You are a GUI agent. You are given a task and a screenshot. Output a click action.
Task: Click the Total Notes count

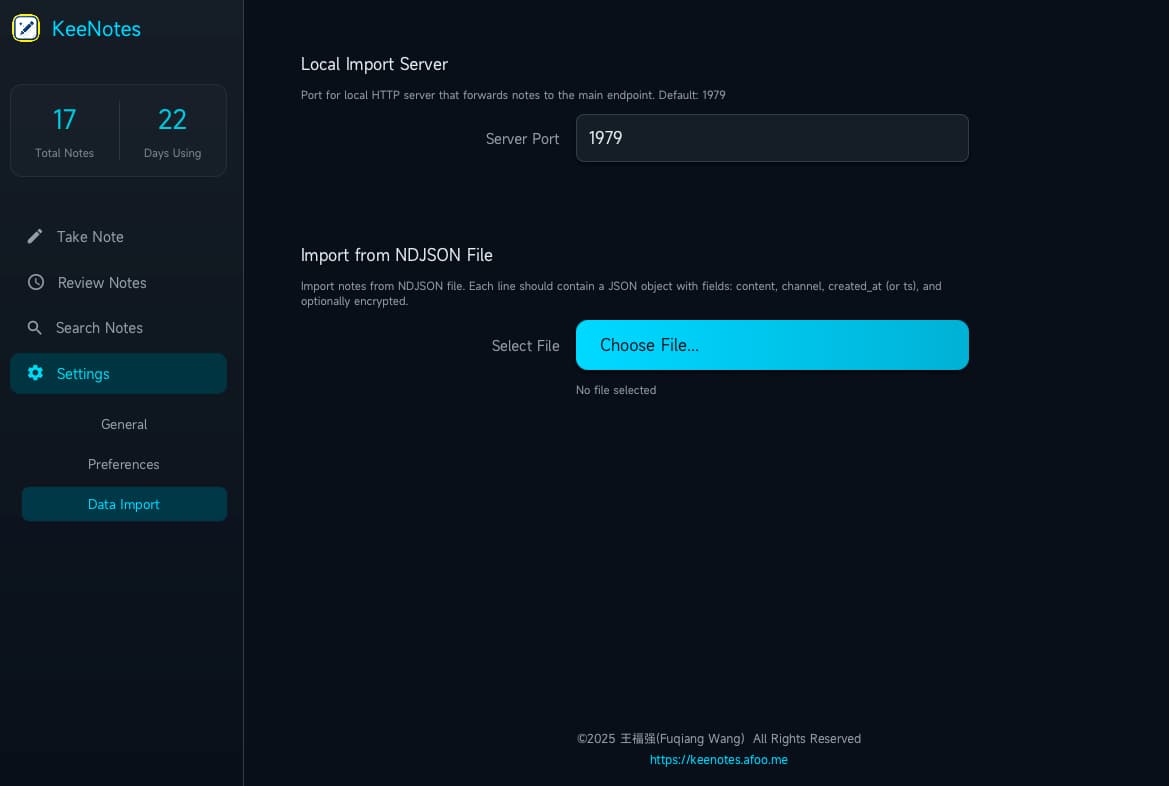coord(64,120)
